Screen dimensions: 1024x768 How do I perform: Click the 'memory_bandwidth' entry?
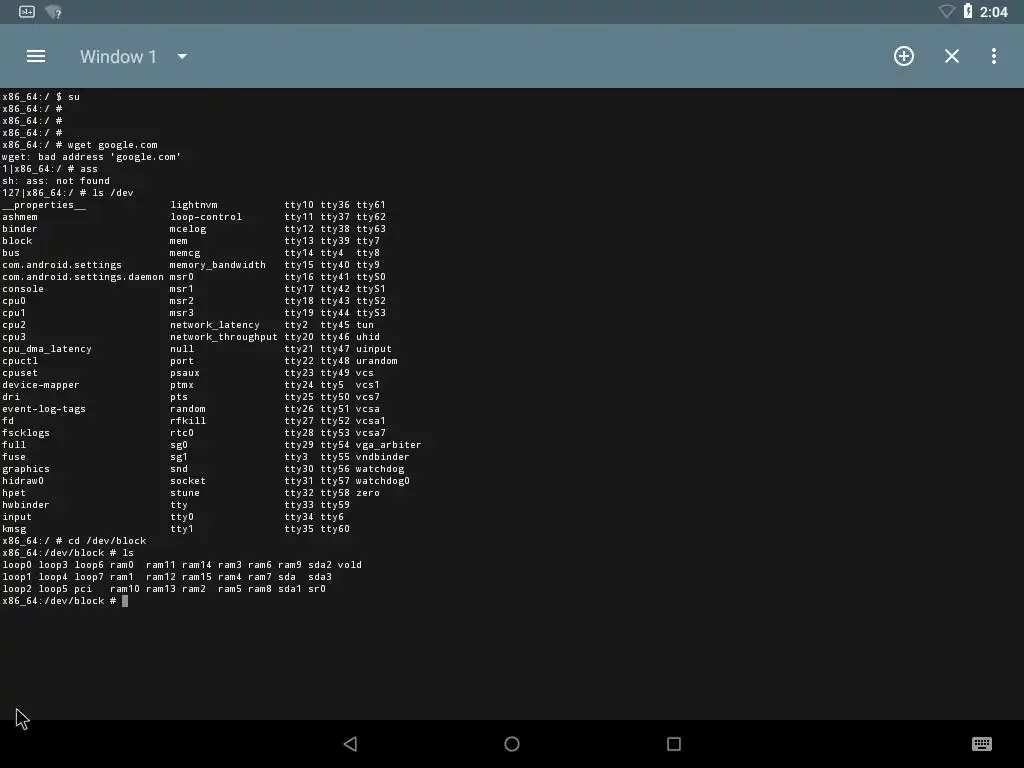click(217, 265)
